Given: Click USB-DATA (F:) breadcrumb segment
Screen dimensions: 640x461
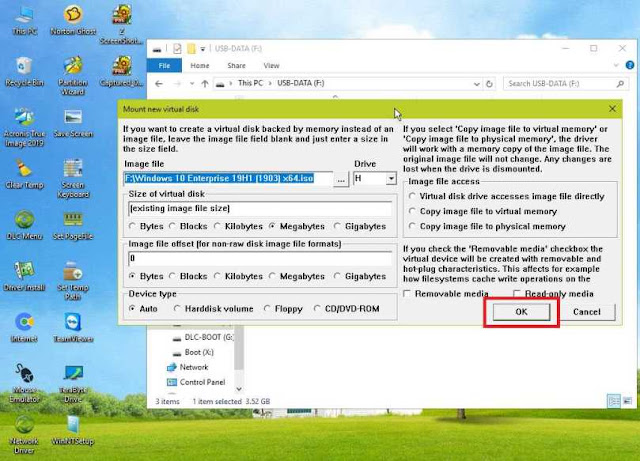Looking at the screenshot, I should pyautogui.click(x=301, y=83).
